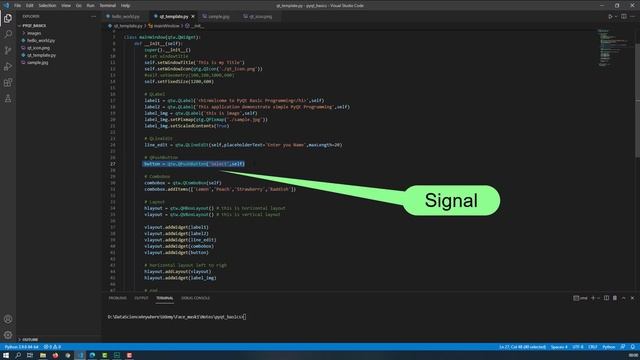Open the Manage gear icon
The image size is (640, 360).
8,335
